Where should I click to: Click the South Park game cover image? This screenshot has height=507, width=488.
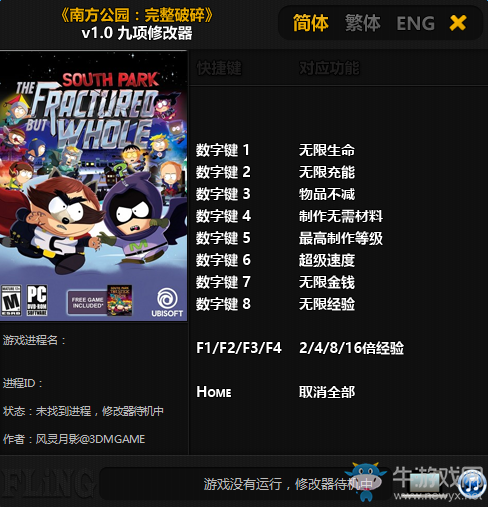[94, 186]
